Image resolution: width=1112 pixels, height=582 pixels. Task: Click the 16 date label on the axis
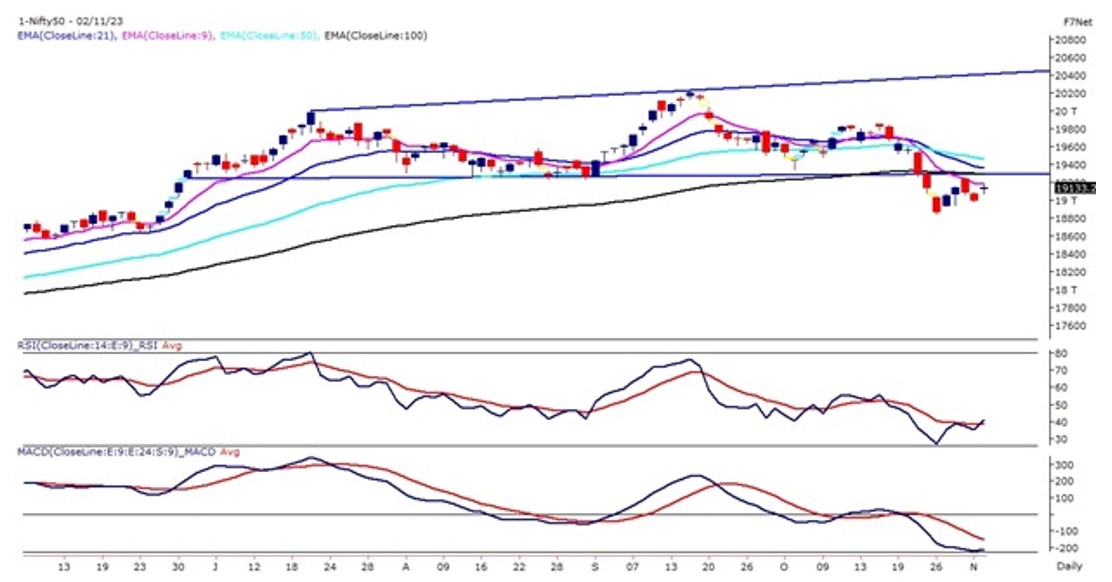(x=481, y=566)
